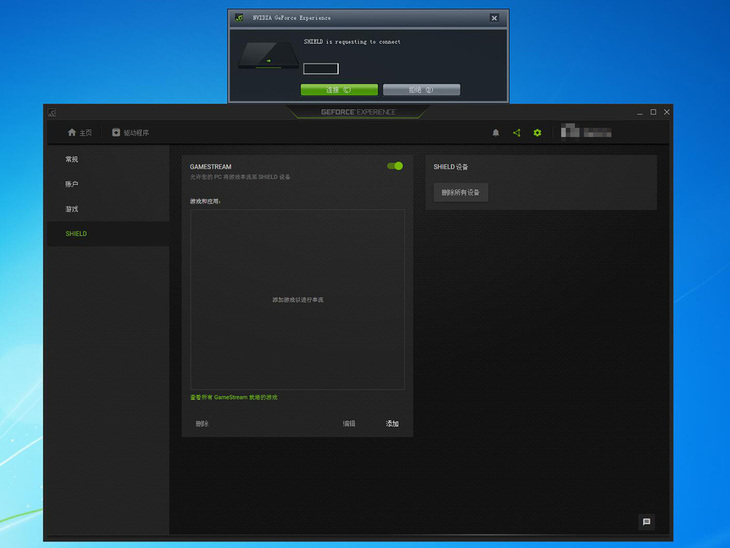The image size is (730, 548).
Task: Click the gray reject button in SHIELD dialog
Action: (x=421, y=89)
